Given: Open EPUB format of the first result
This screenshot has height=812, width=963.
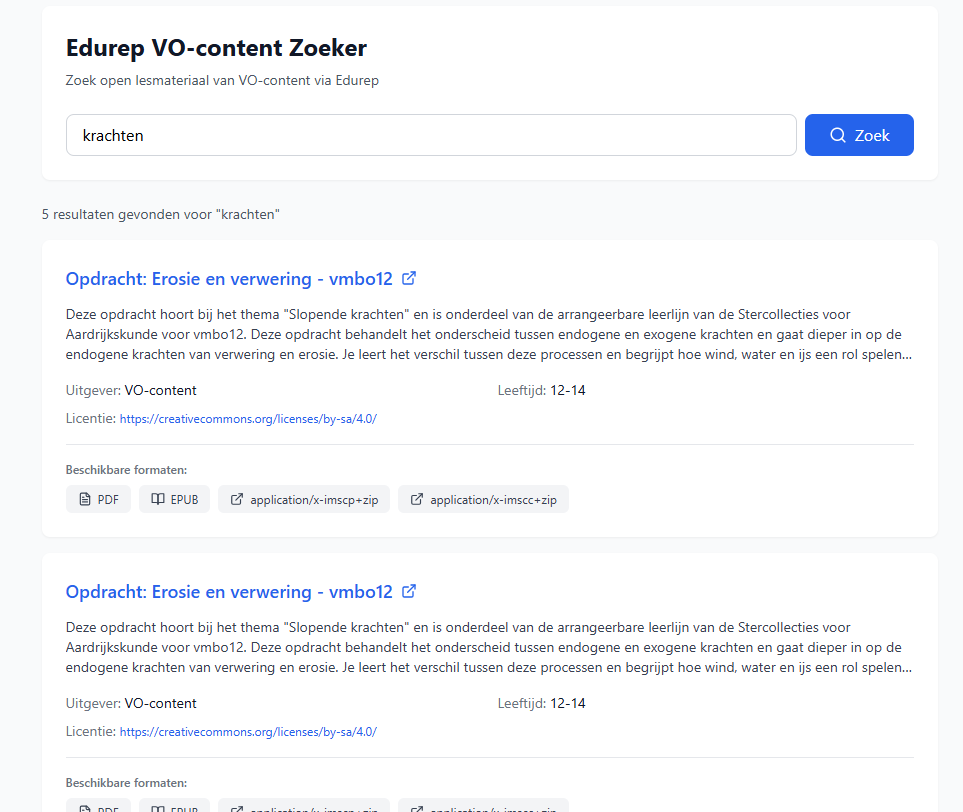Looking at the screenshot, I should 174,499.
